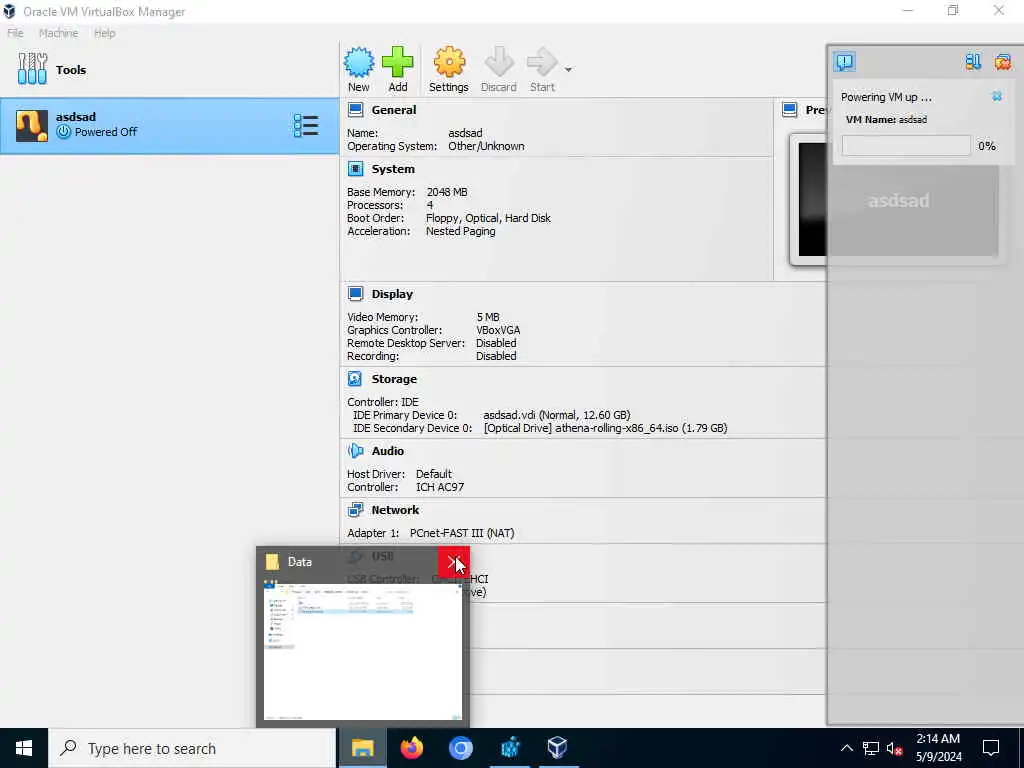This screenshot has width=1024, height=768.
Task: Click the New virtual machine icon
Action: coord(359,63)
